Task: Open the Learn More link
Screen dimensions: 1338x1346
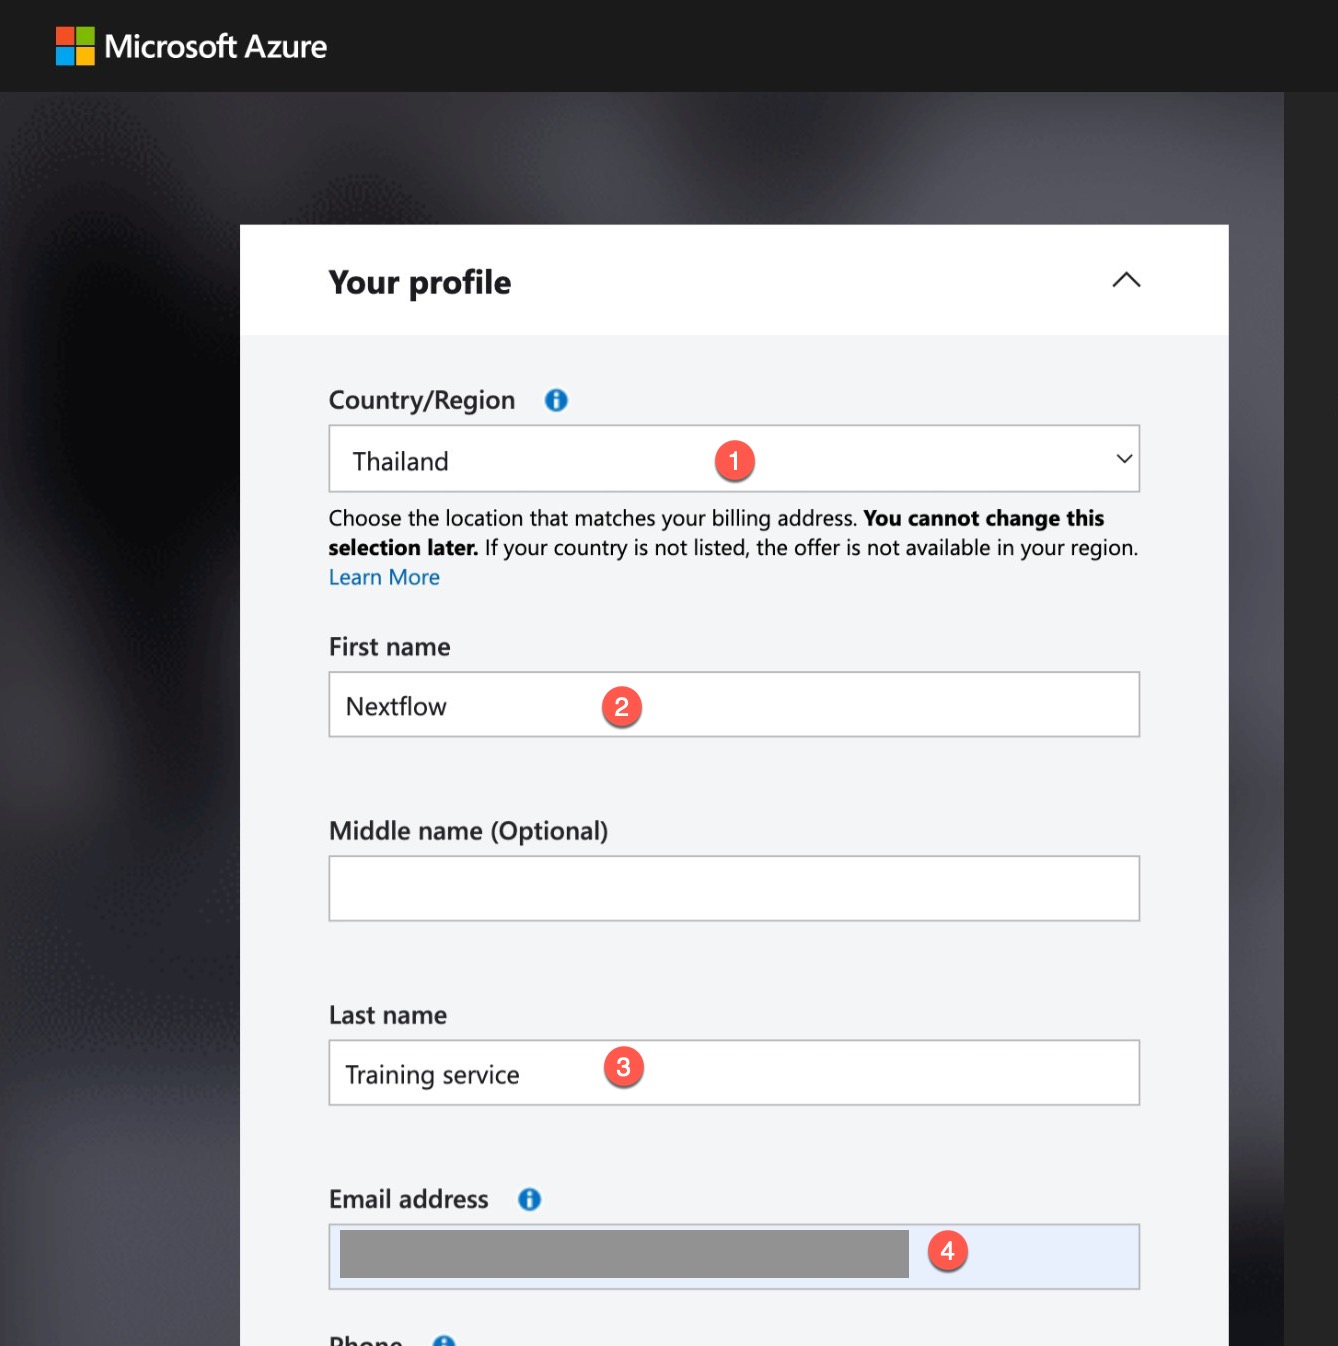Action: coord(384,577)
